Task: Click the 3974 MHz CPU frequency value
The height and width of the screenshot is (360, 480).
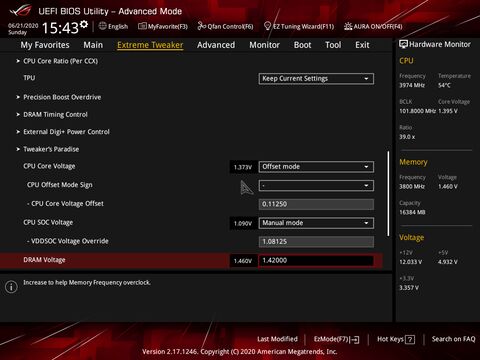Action: click(412, 85)
